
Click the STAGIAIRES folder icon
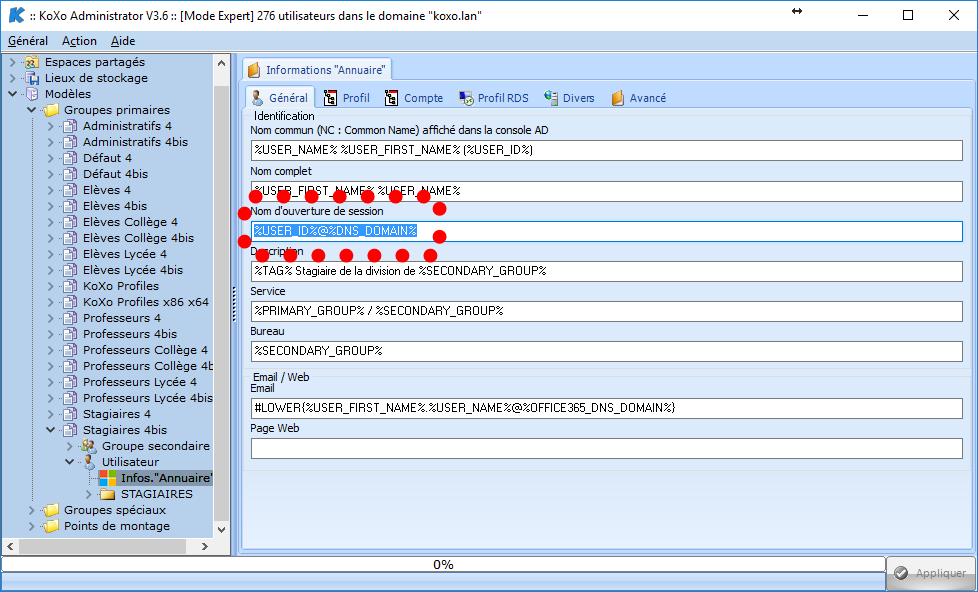(x=108, y=494)
